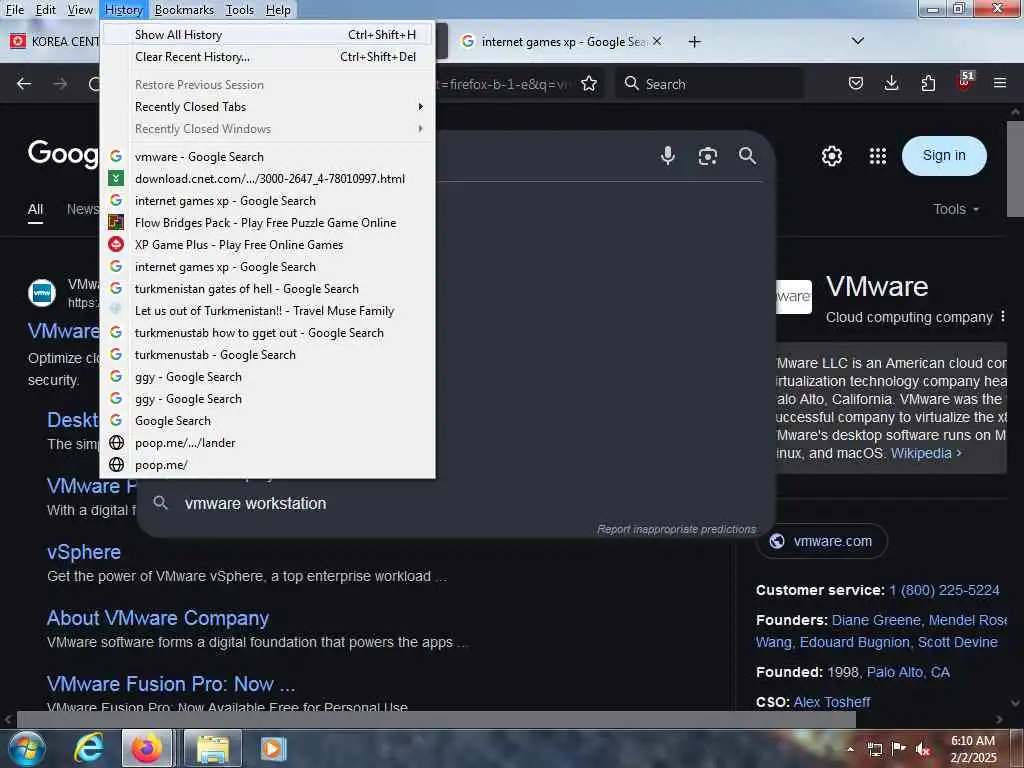Viewport: 1024px width, 768px height.
Task: Open Windows Explorer folder in taskbar
Action: pos(213,748)
